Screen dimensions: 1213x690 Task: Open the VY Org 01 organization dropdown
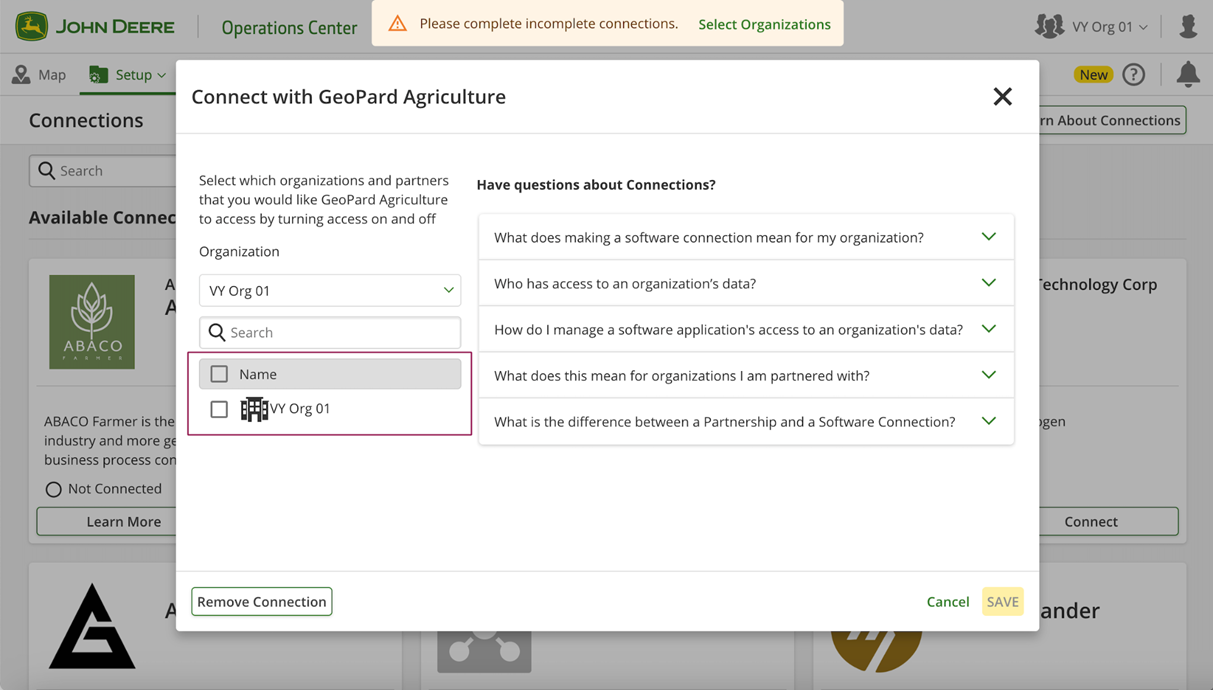tap(330, 291)
